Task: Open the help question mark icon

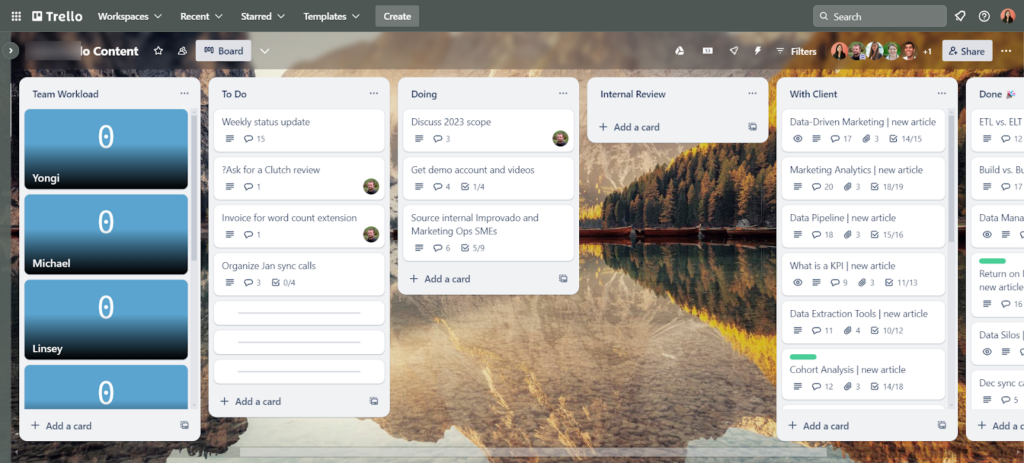Action: click(x=984, y=16)
